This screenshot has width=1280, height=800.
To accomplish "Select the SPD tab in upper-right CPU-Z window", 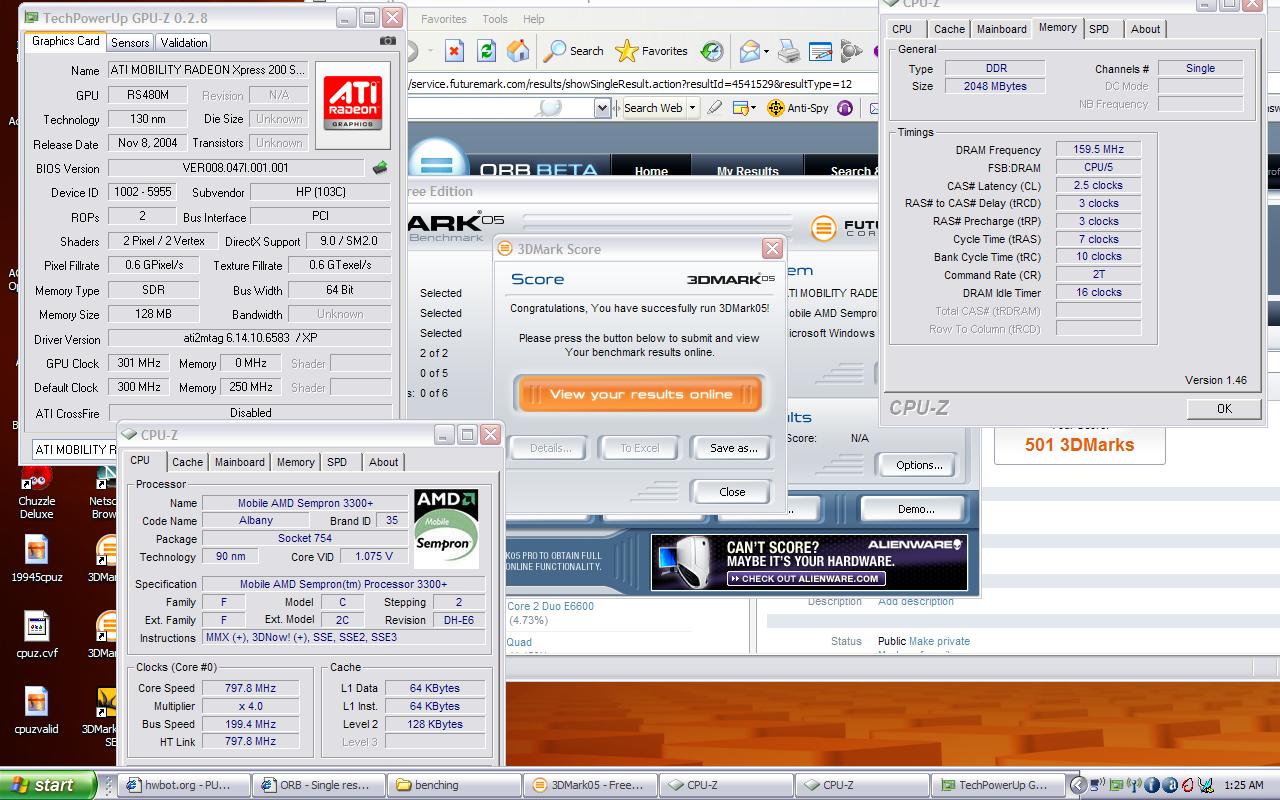I will pos(1099,29).
